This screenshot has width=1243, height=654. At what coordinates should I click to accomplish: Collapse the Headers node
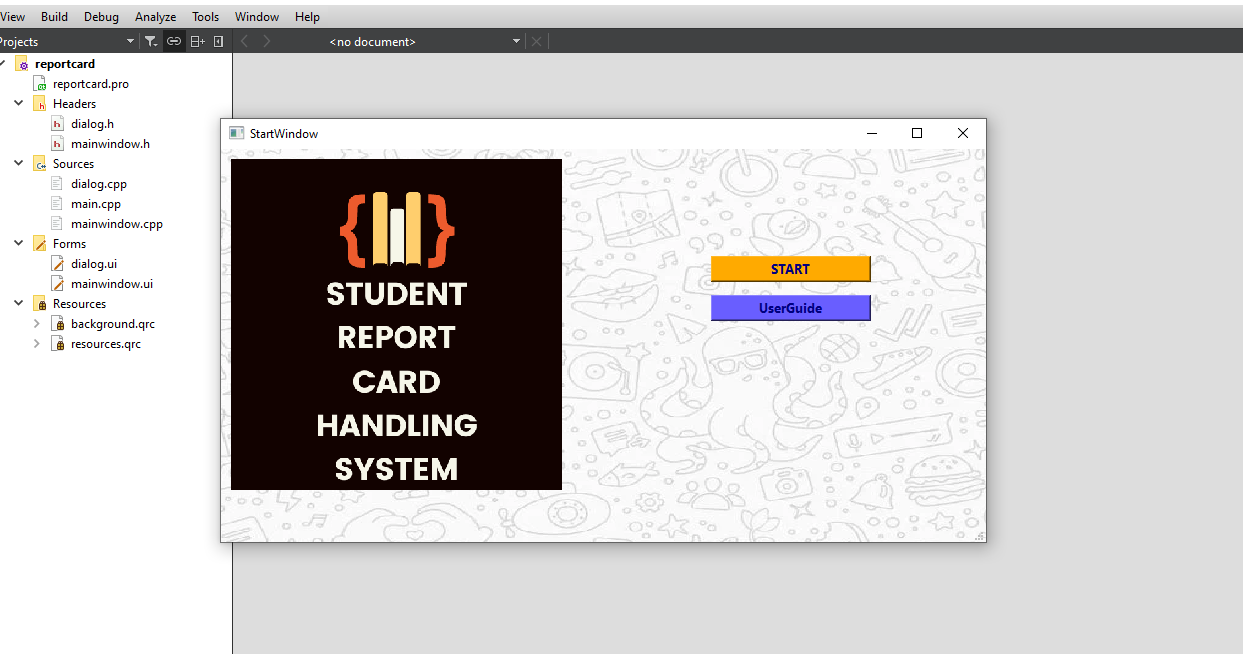tap(17, 103)
